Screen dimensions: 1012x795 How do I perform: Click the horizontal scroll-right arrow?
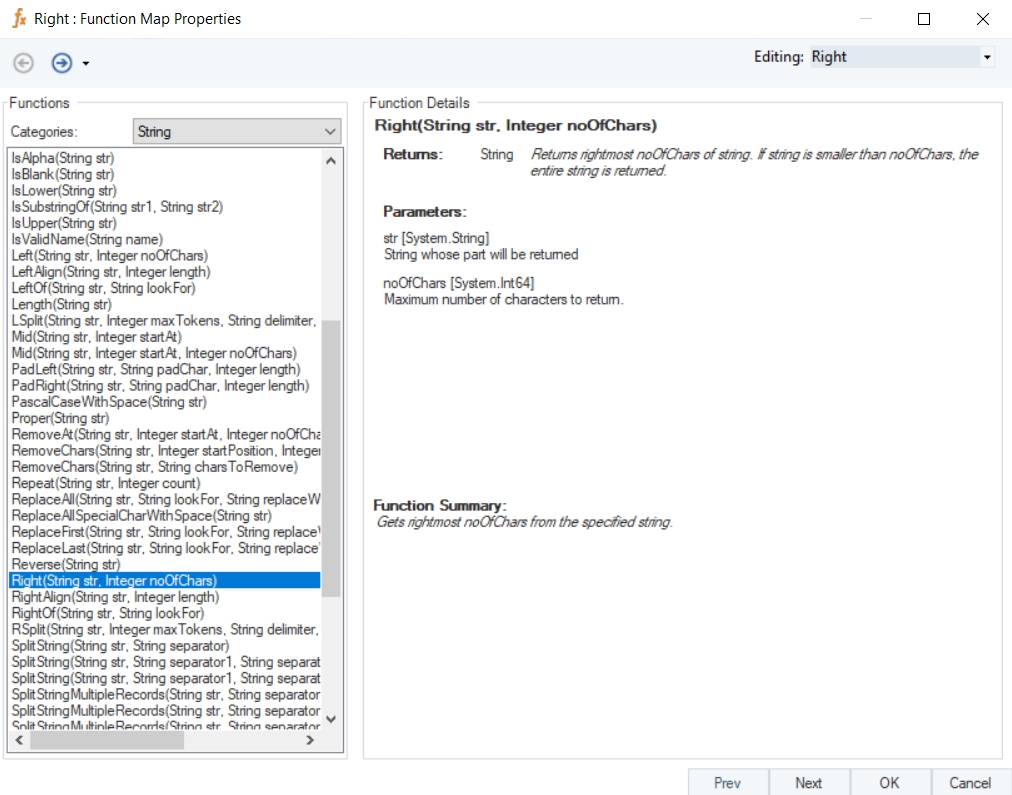pos(310,740)
